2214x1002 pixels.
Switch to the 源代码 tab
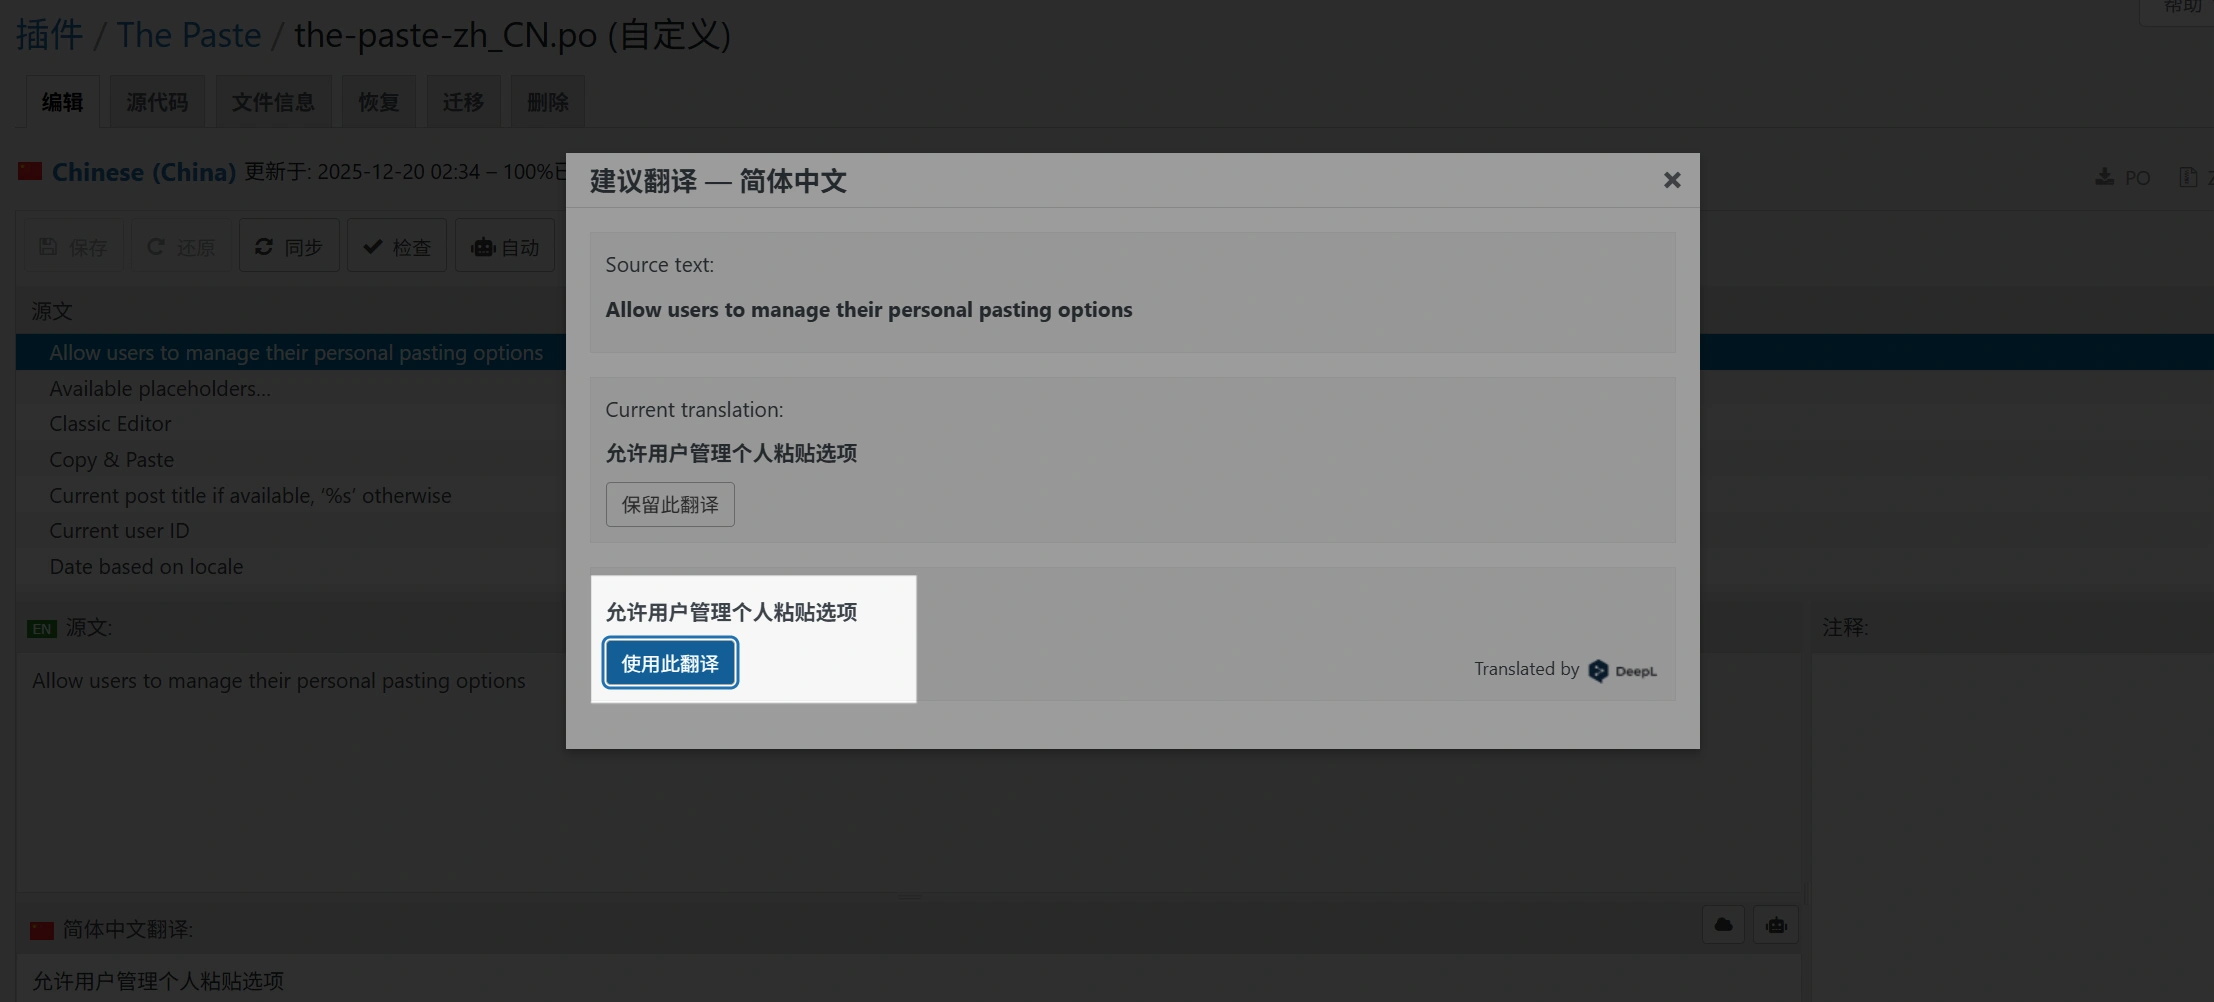pos(157,102)
